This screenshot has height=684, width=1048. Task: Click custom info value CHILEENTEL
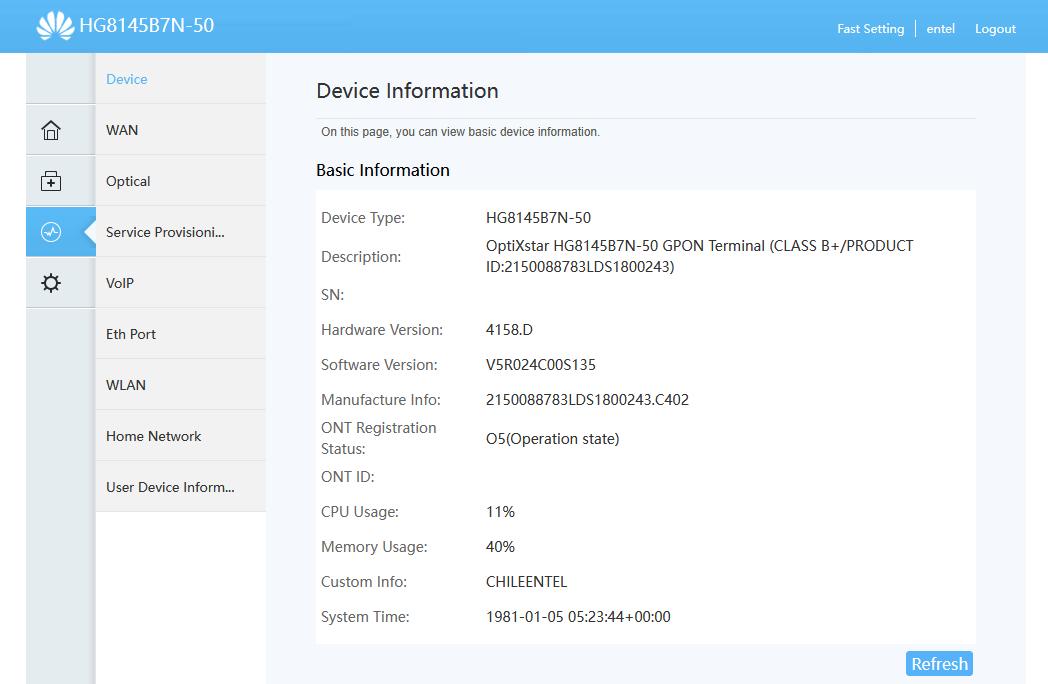click(526, 582)
